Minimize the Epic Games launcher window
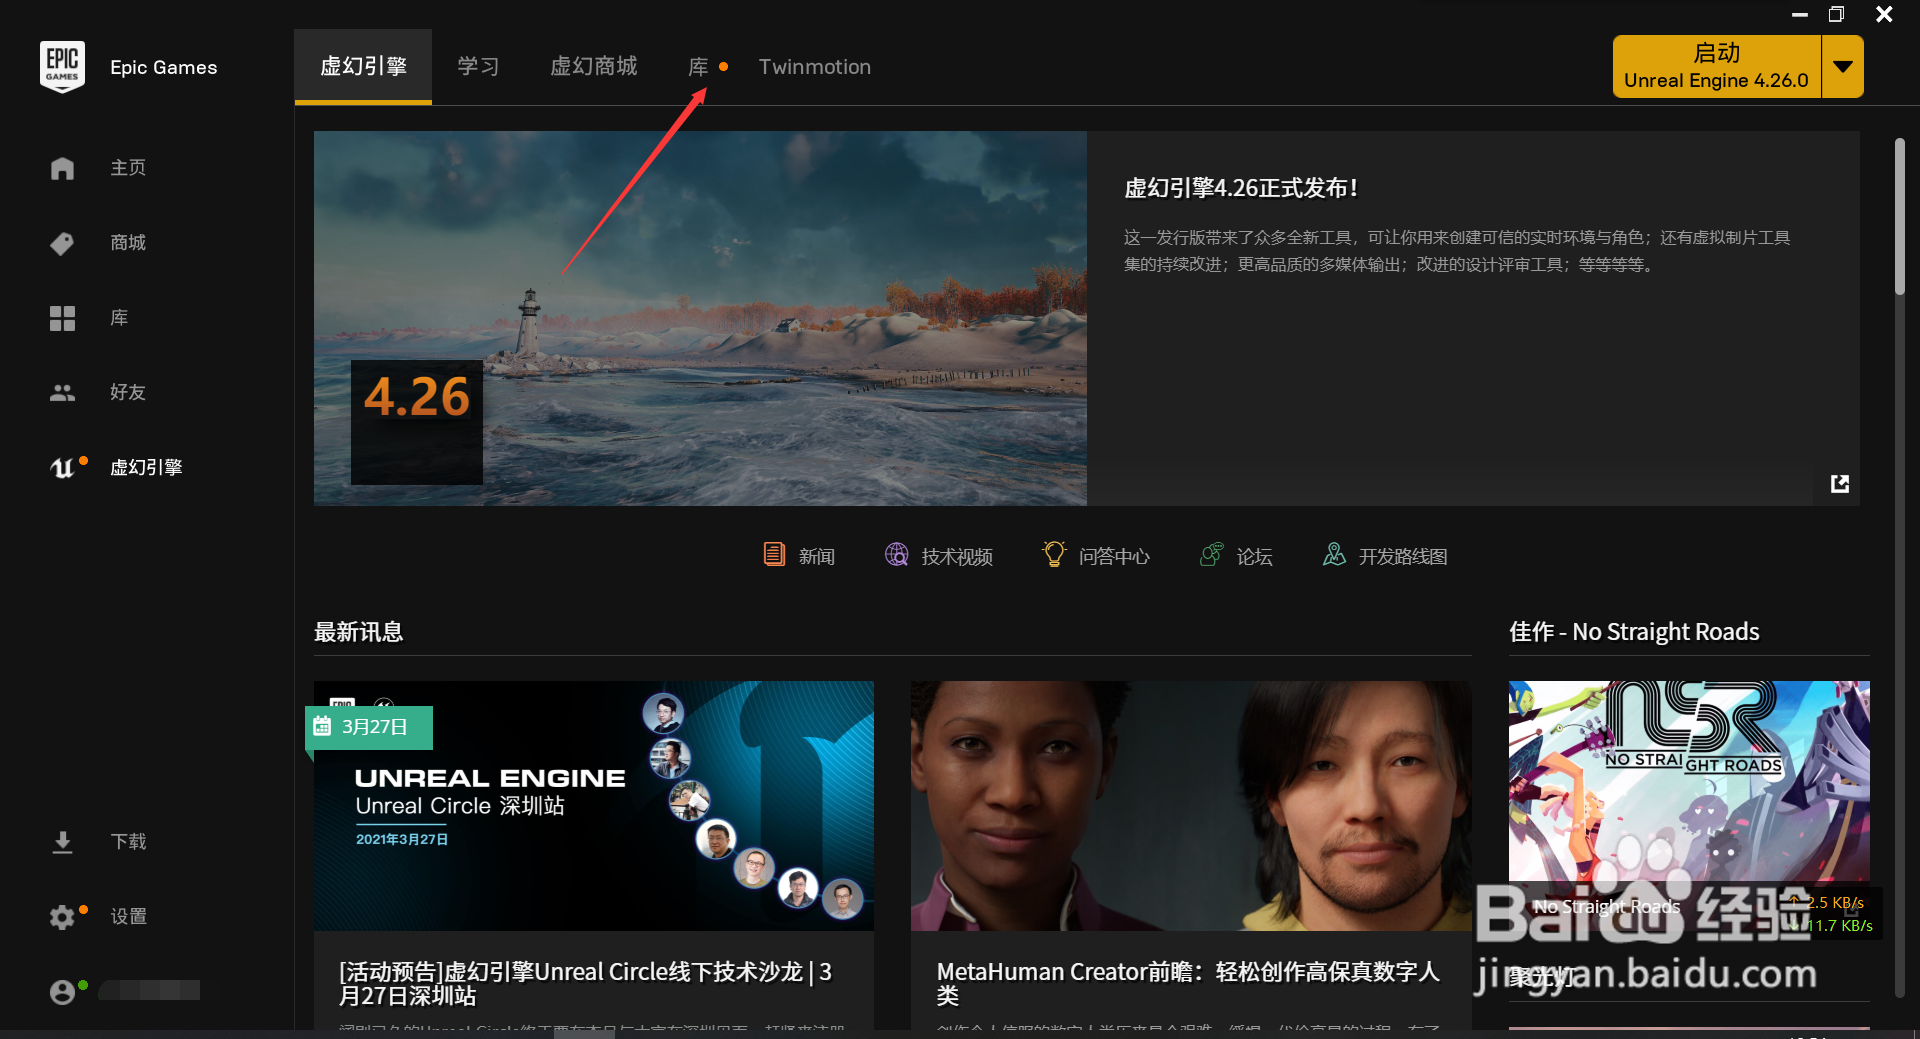The image size is (1920, 1039). point(1800,14)
